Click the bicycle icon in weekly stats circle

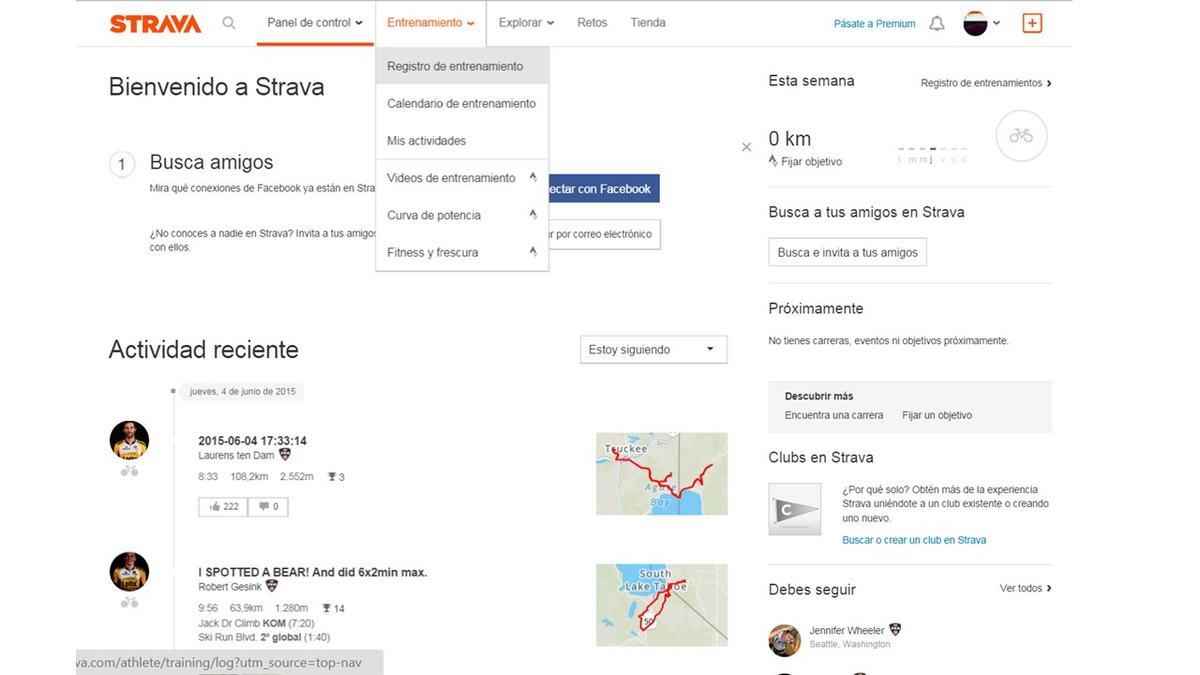point(1021,136)
